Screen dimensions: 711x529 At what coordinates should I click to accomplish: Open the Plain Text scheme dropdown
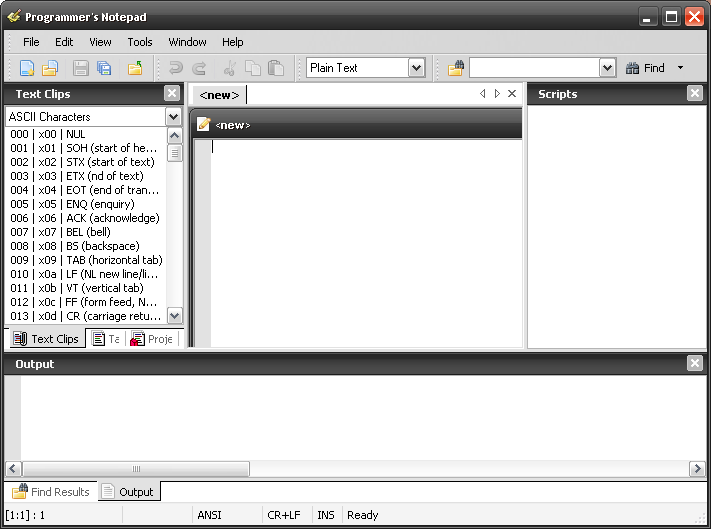point(416,68)
